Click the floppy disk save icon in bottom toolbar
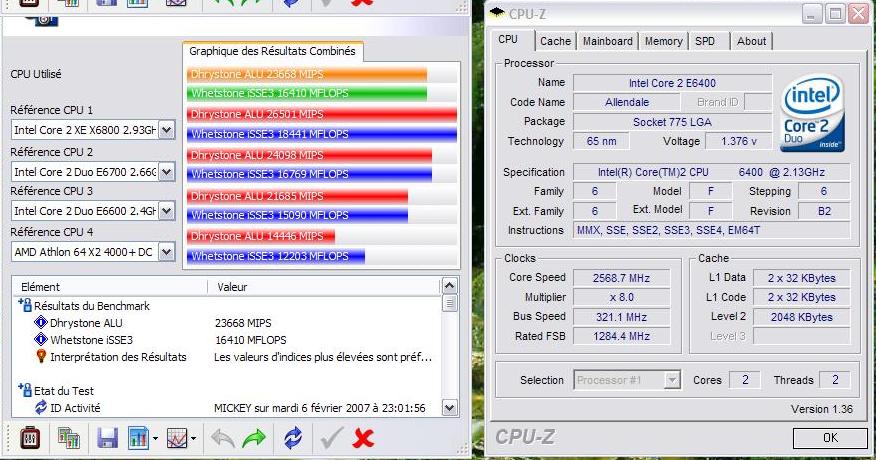The width and height of the screenshot is (876, 460). (x=107, y=438)
